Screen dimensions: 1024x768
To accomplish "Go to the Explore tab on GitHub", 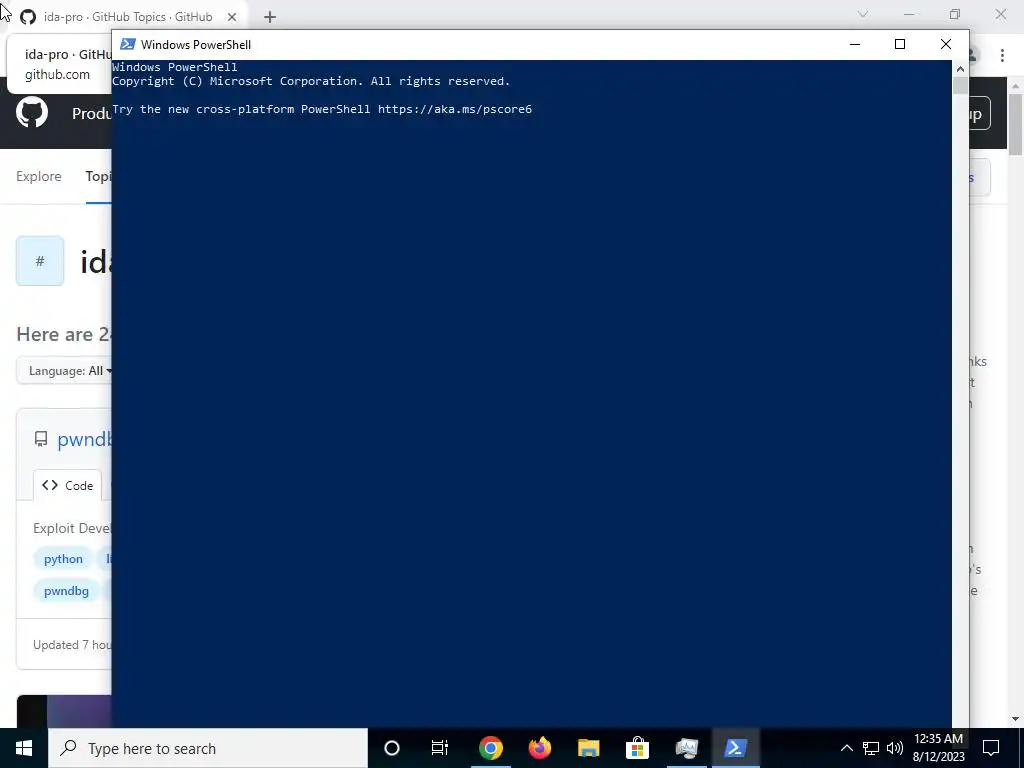I will coord(39,176).
